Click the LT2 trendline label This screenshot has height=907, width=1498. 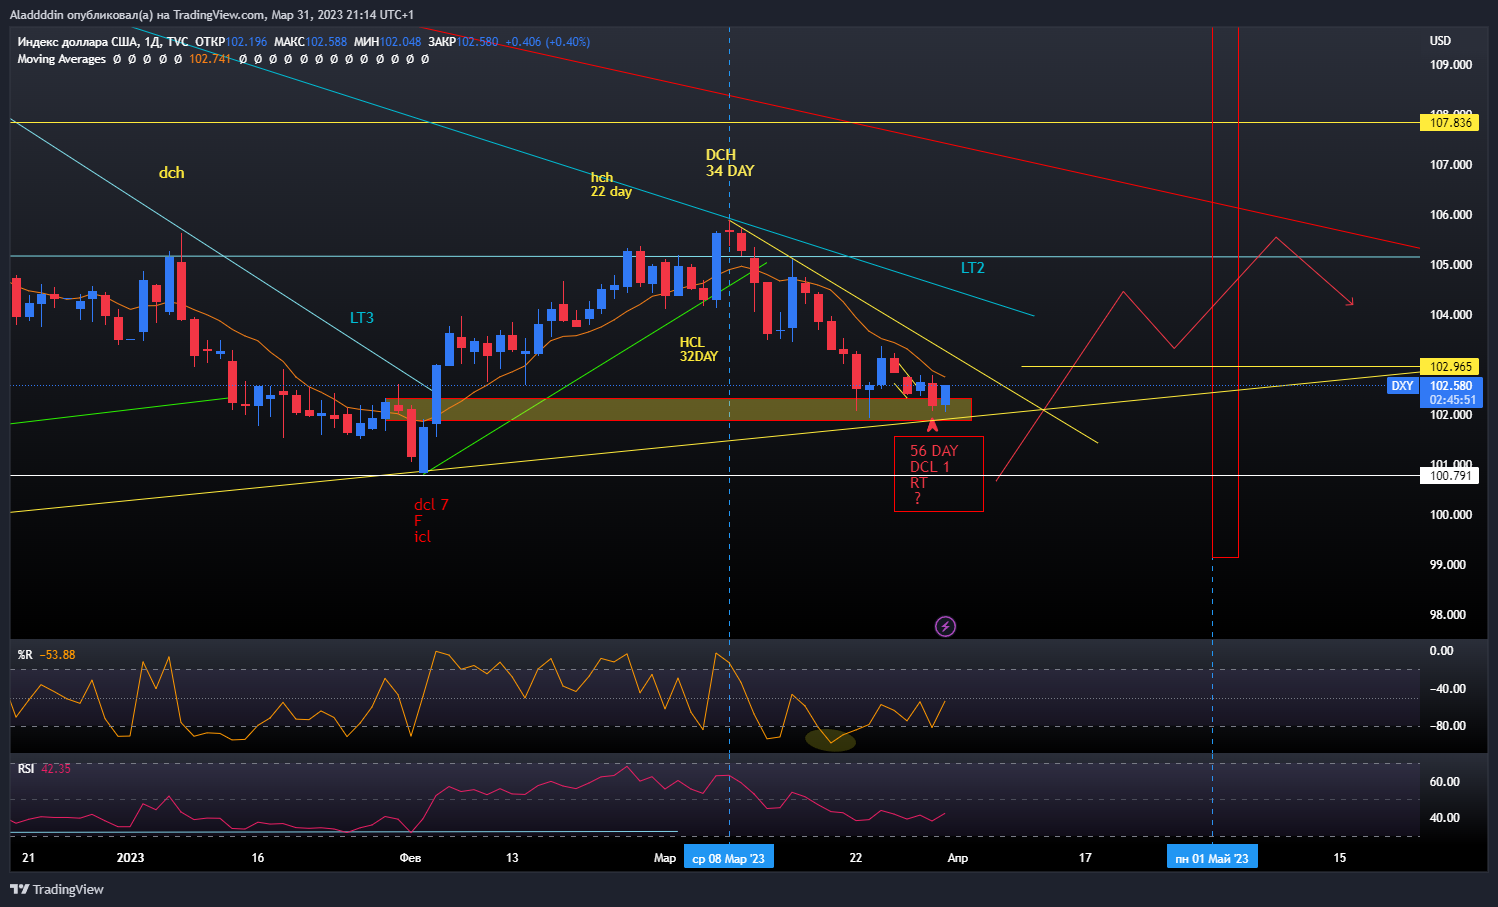[972, 268]
